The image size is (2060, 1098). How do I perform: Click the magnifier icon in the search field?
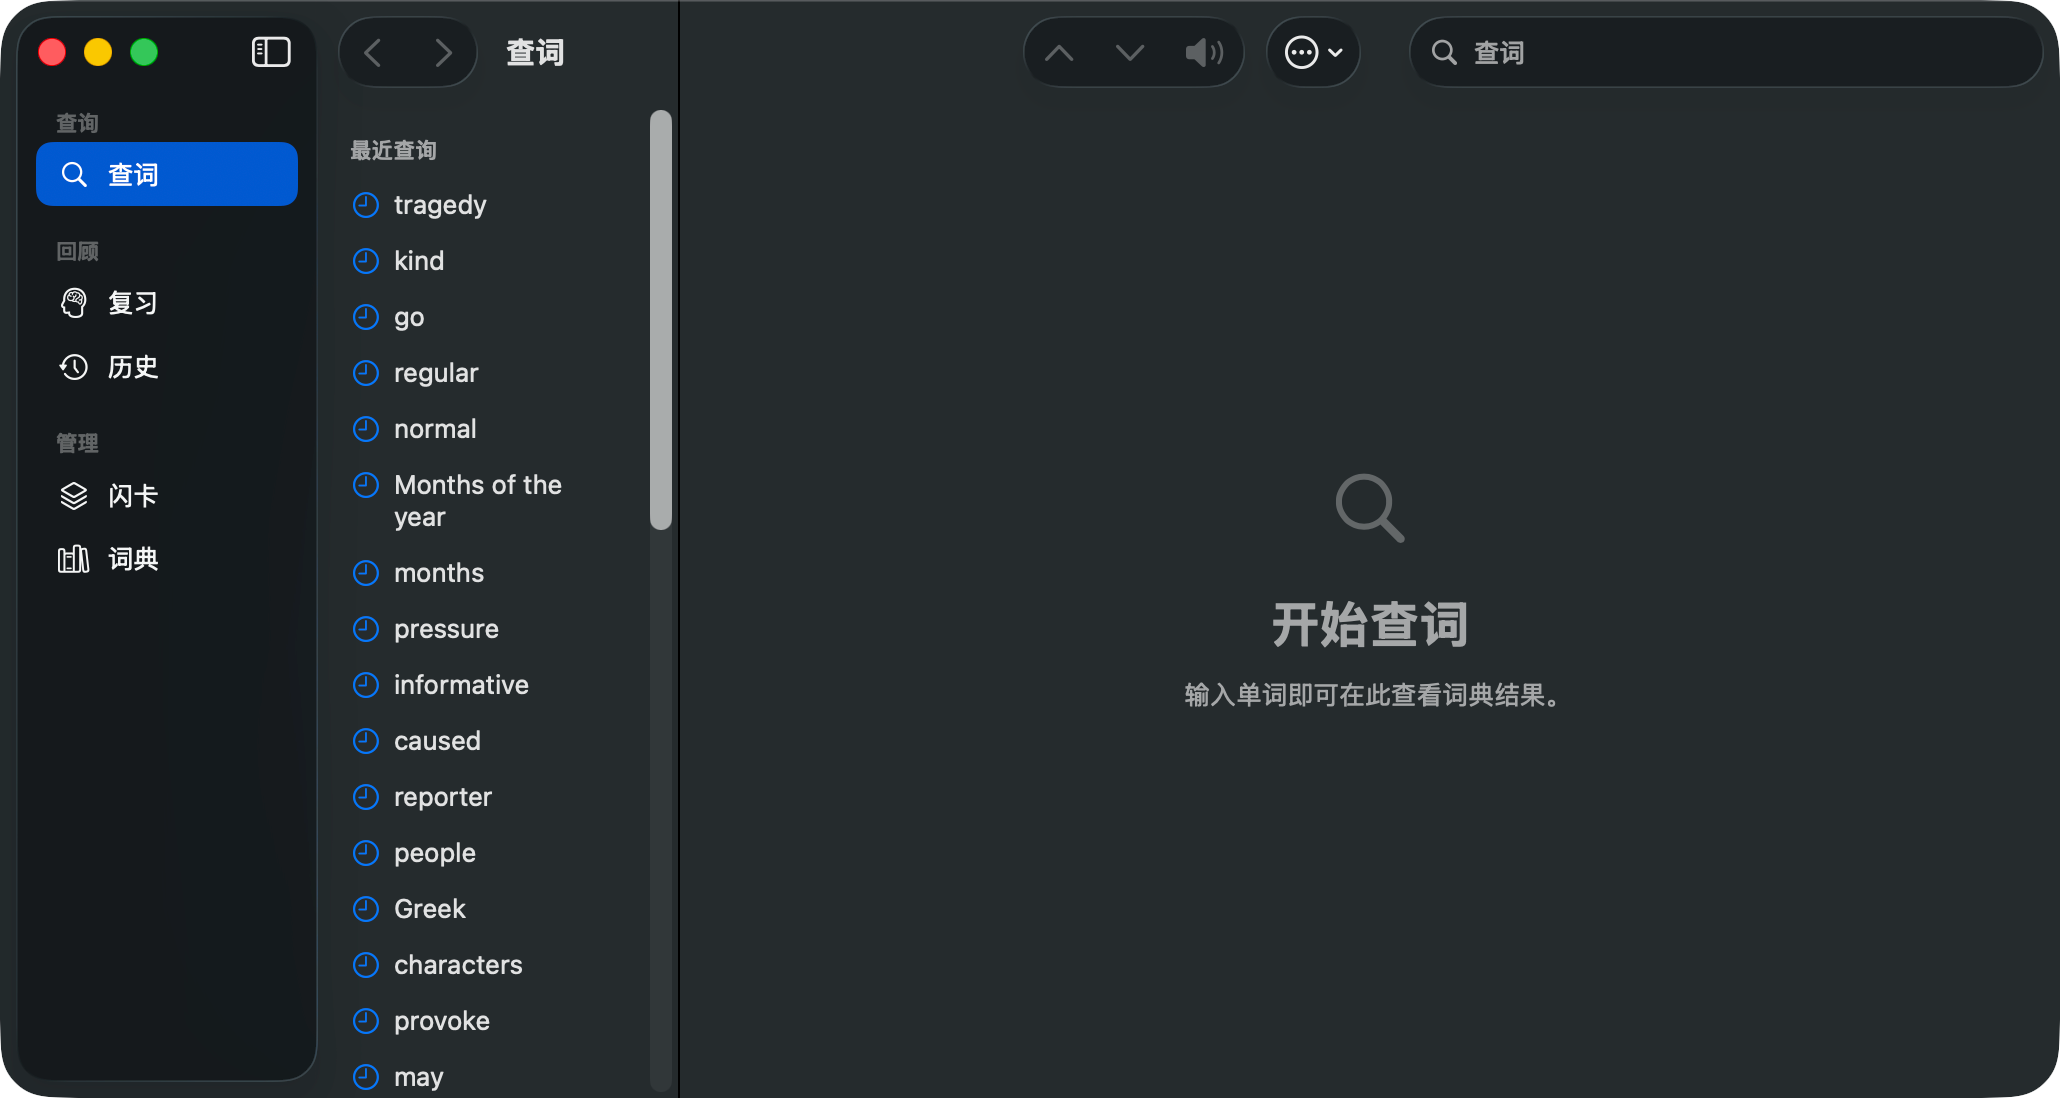click(1443, 52)
